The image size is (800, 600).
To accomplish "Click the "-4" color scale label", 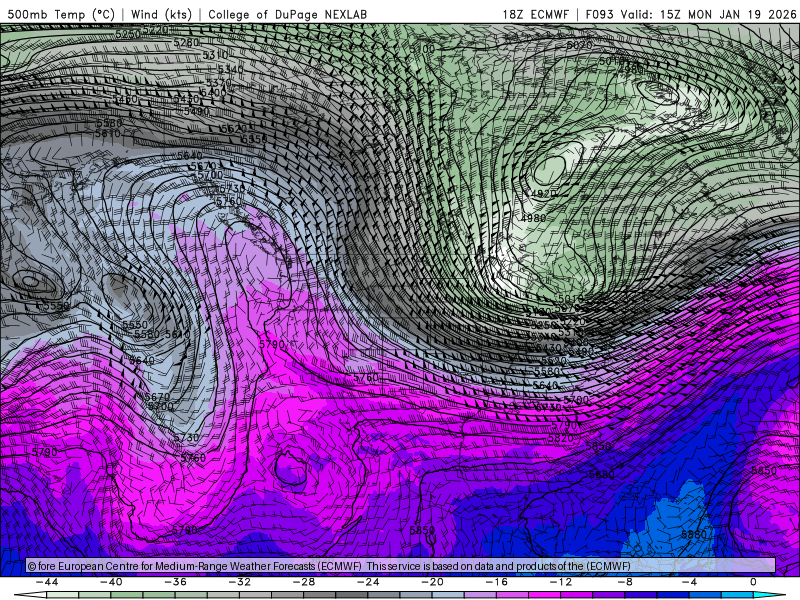I will click(x=689, y=582).
